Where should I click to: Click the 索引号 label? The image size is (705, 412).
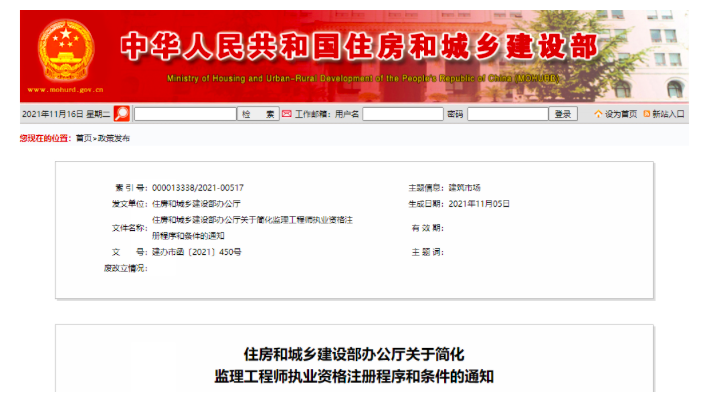pyautogui.click(x=131, y=188)
